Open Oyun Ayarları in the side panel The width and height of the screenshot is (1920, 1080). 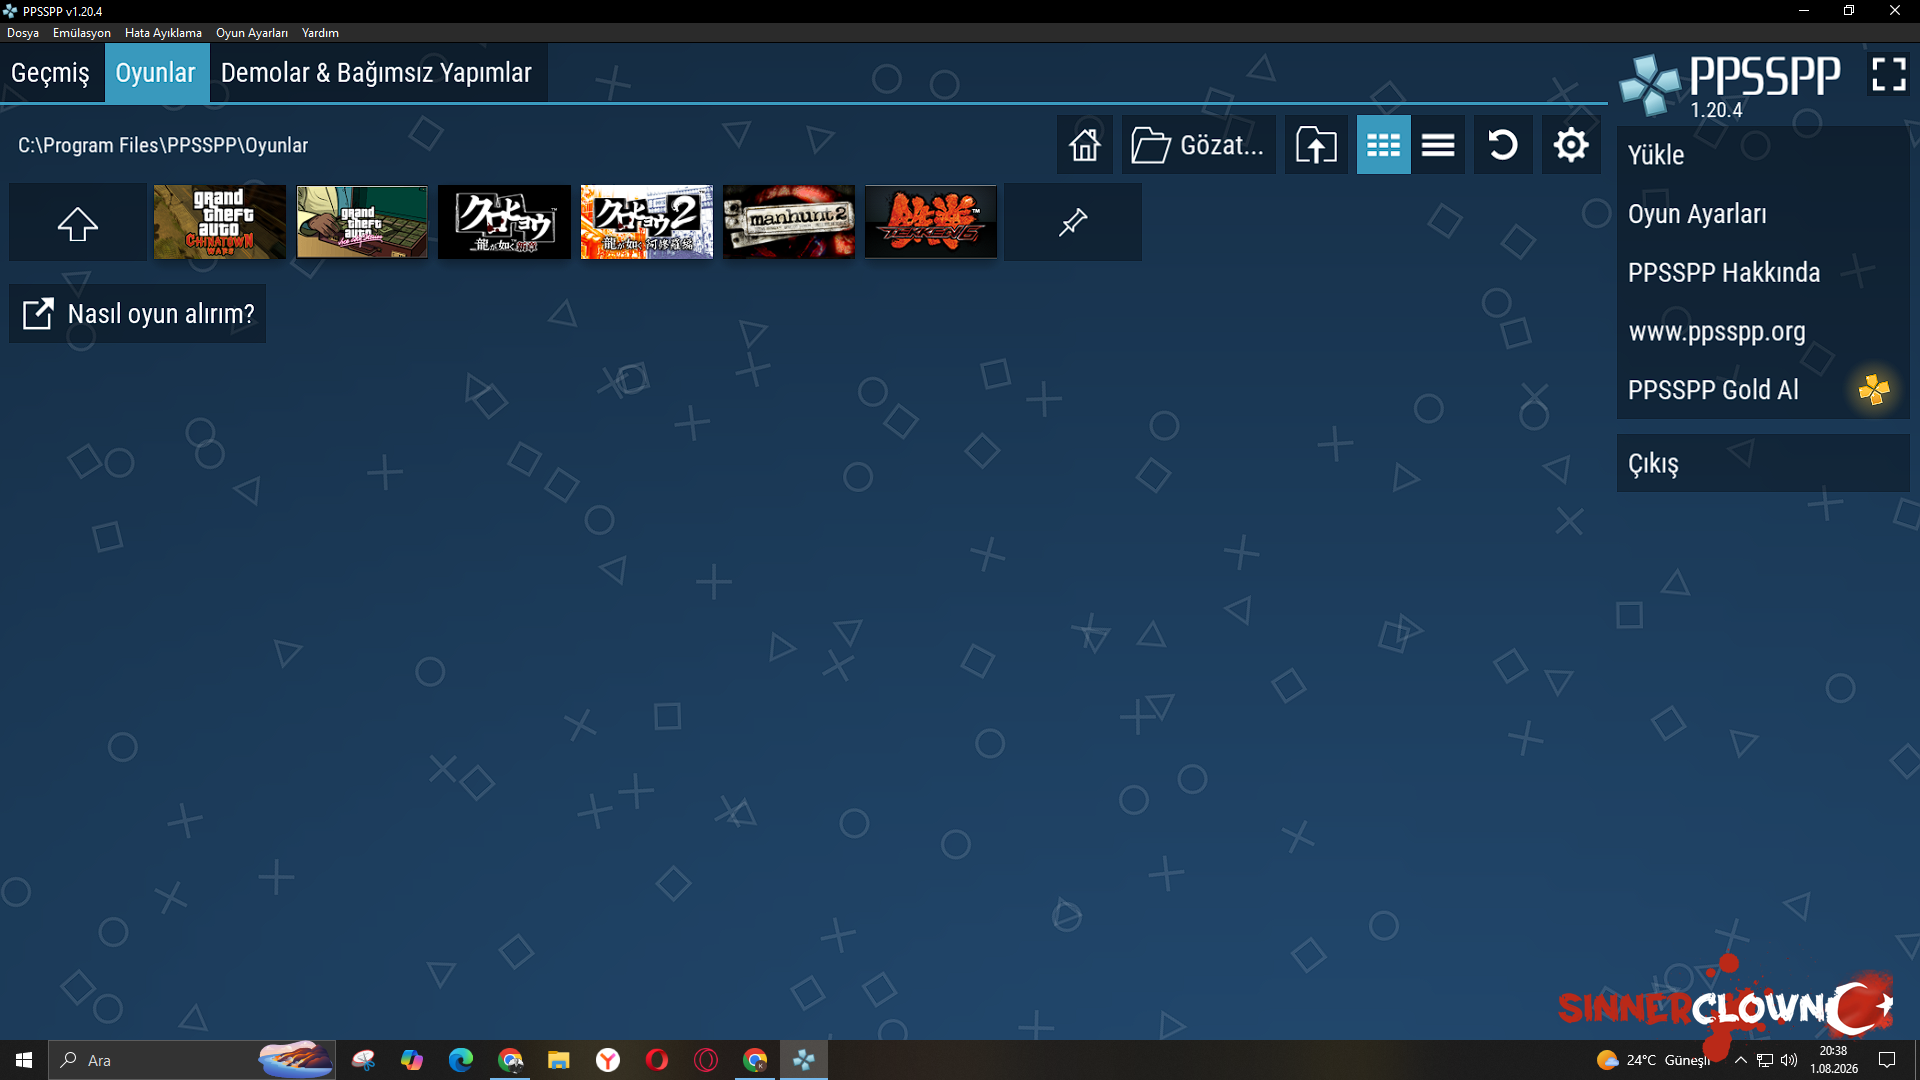coord(1763,214)
